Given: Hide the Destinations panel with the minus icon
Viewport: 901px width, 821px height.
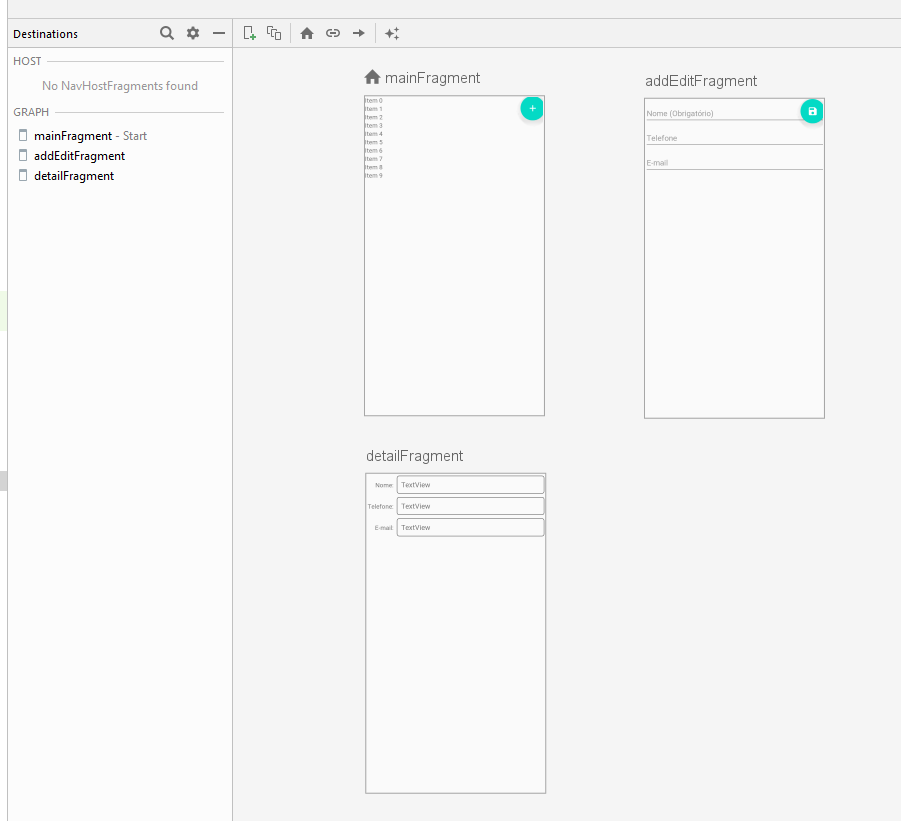Looking at the screenshot, I should click(219, 33).
